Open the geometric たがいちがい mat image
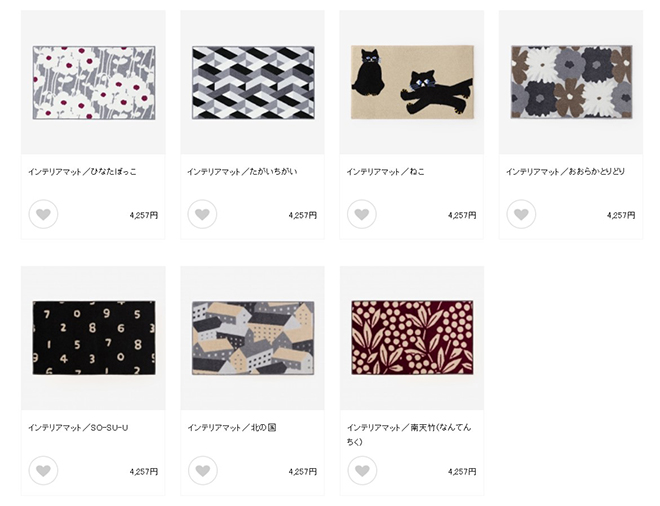The width and height of the screenshot is (660, 506). pos(253,83)
